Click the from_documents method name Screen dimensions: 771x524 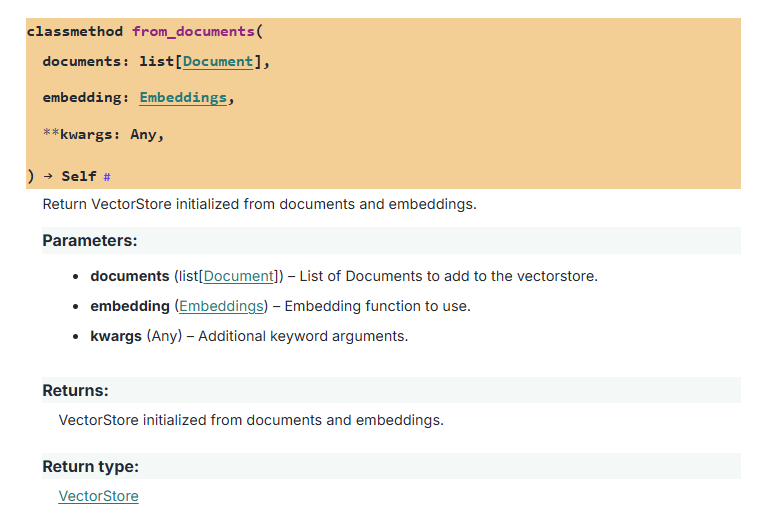(x=193, y=31)
